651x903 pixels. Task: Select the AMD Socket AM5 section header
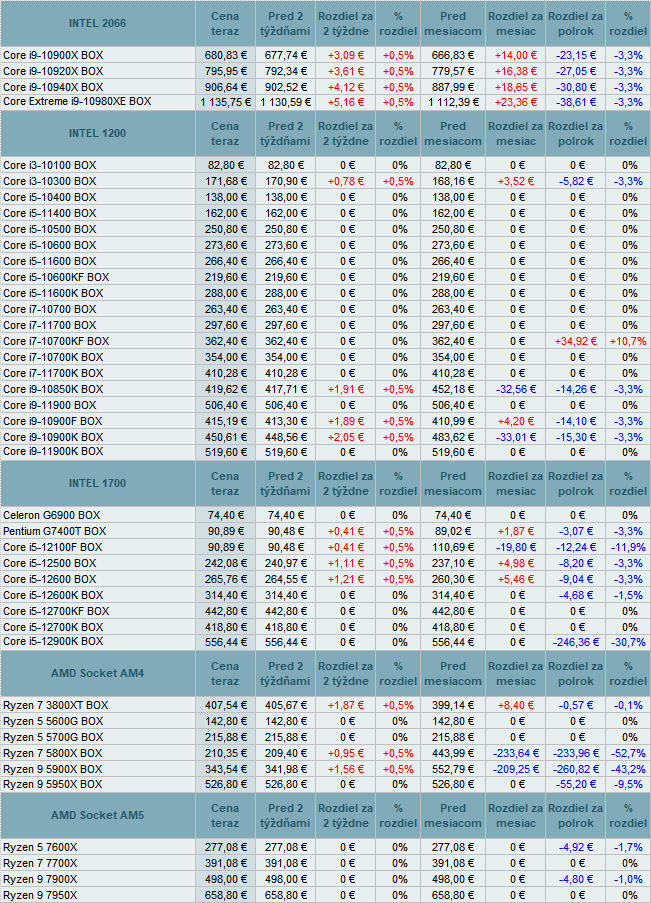tap(98, 815)
